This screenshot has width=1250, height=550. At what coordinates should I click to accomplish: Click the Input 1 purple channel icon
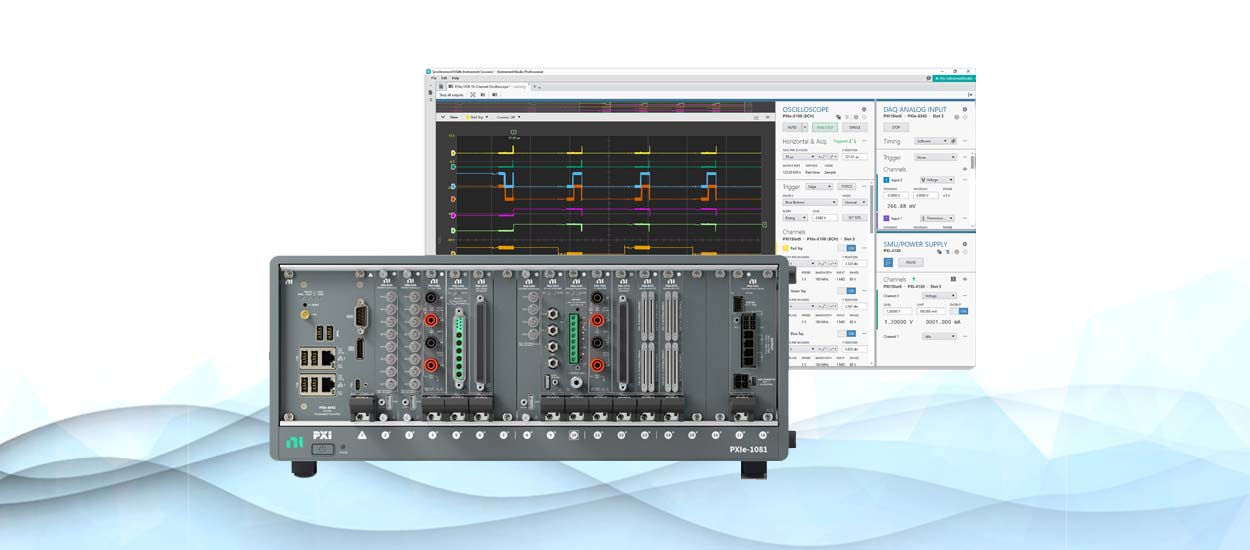click(x=886, y=217)
